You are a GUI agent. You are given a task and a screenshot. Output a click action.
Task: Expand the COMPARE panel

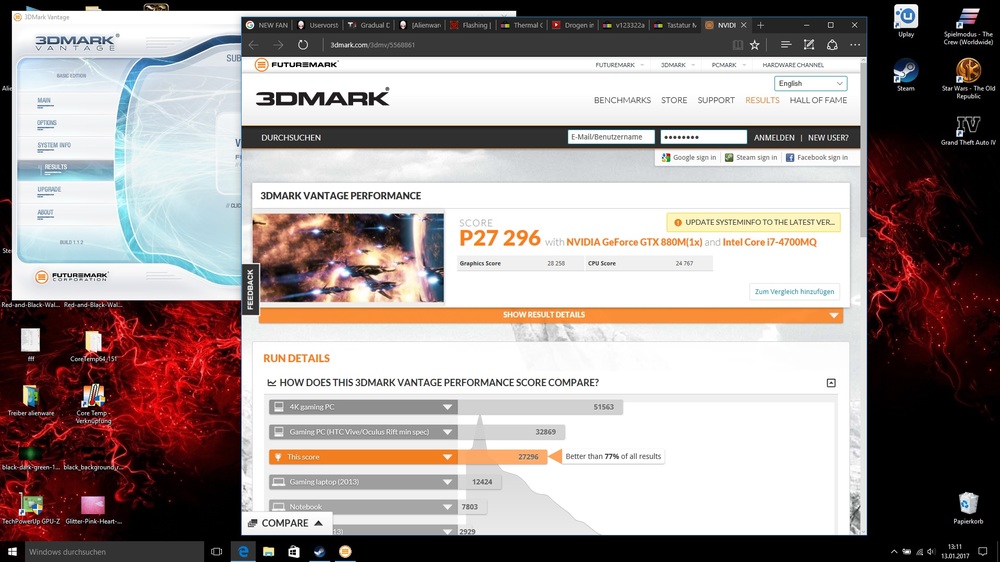click(286, 523)
